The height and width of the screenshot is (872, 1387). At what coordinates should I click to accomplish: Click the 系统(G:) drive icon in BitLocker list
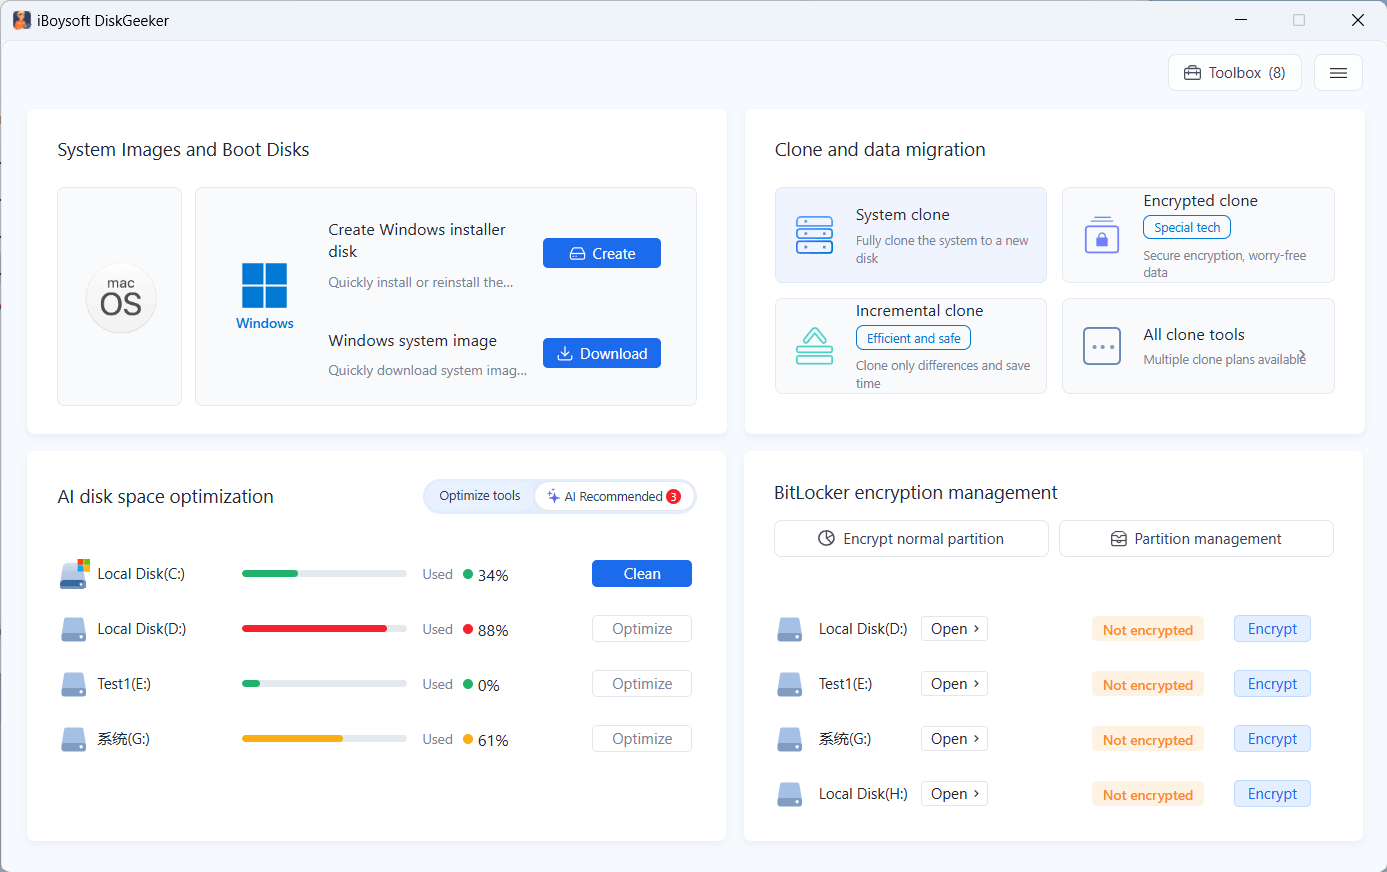point(790,739)
